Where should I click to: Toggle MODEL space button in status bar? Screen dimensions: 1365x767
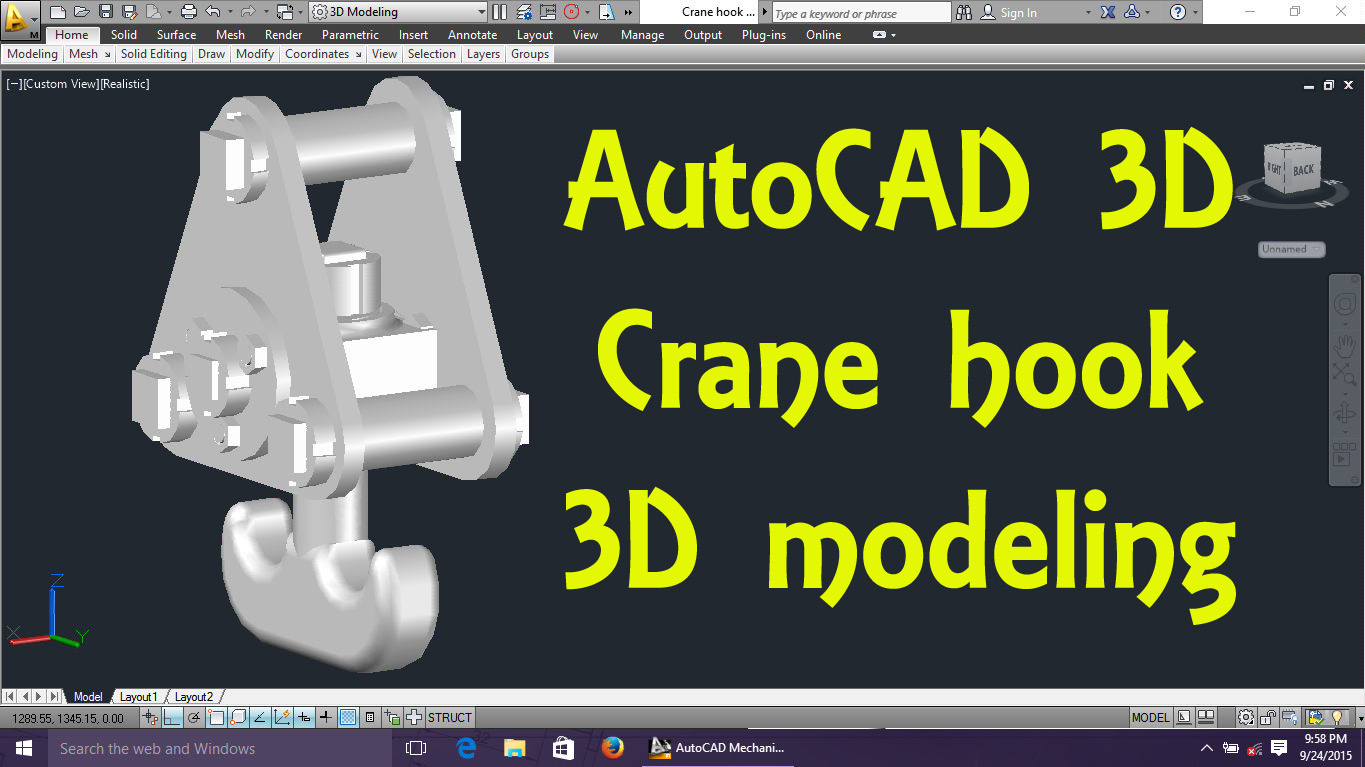[1150, 717]
